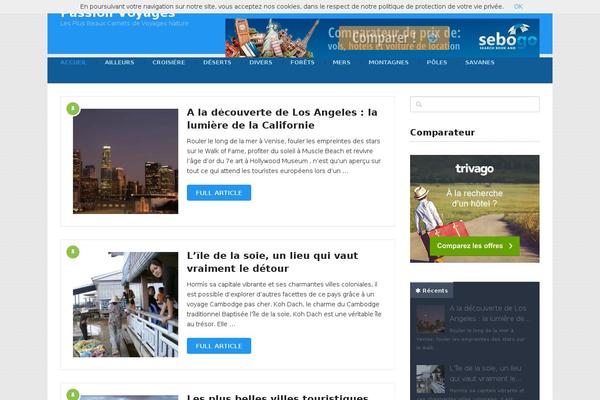Click green pin icon on L'île de la soie article
The height and width of the screenshot is (400, 600).
(73, 252)
